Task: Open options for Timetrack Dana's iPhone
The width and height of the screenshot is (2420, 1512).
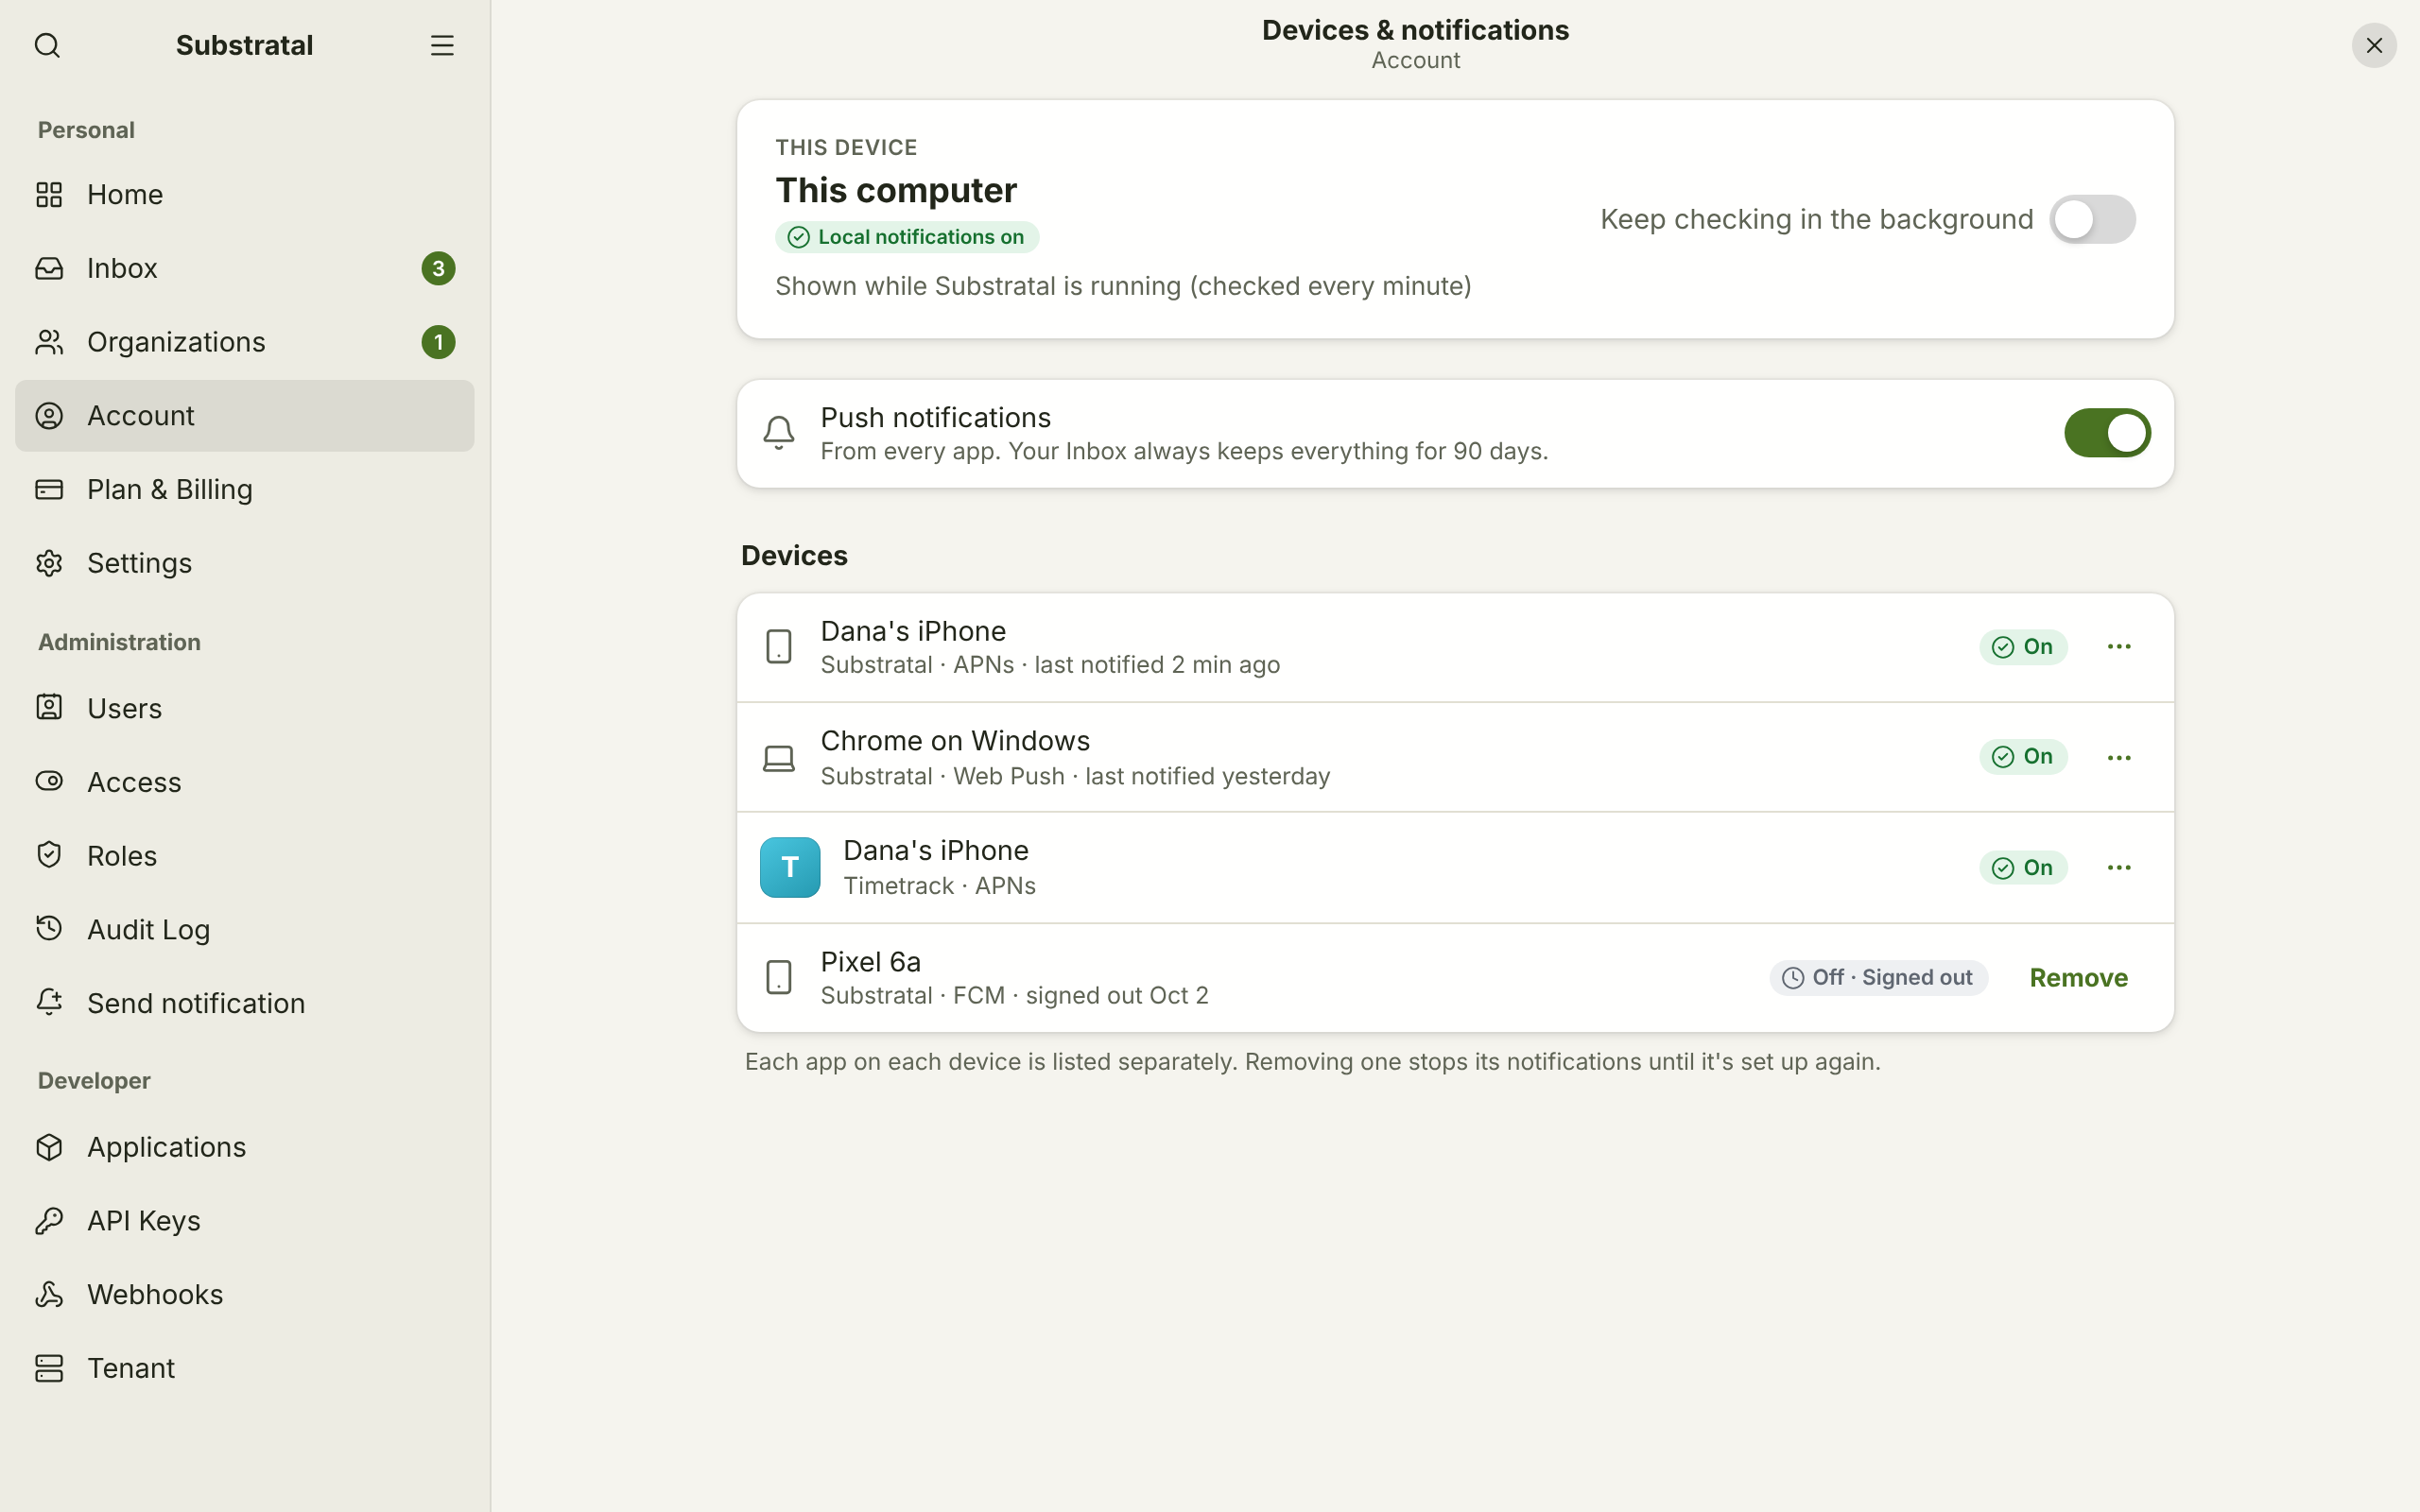Action: pos(2119,868)
